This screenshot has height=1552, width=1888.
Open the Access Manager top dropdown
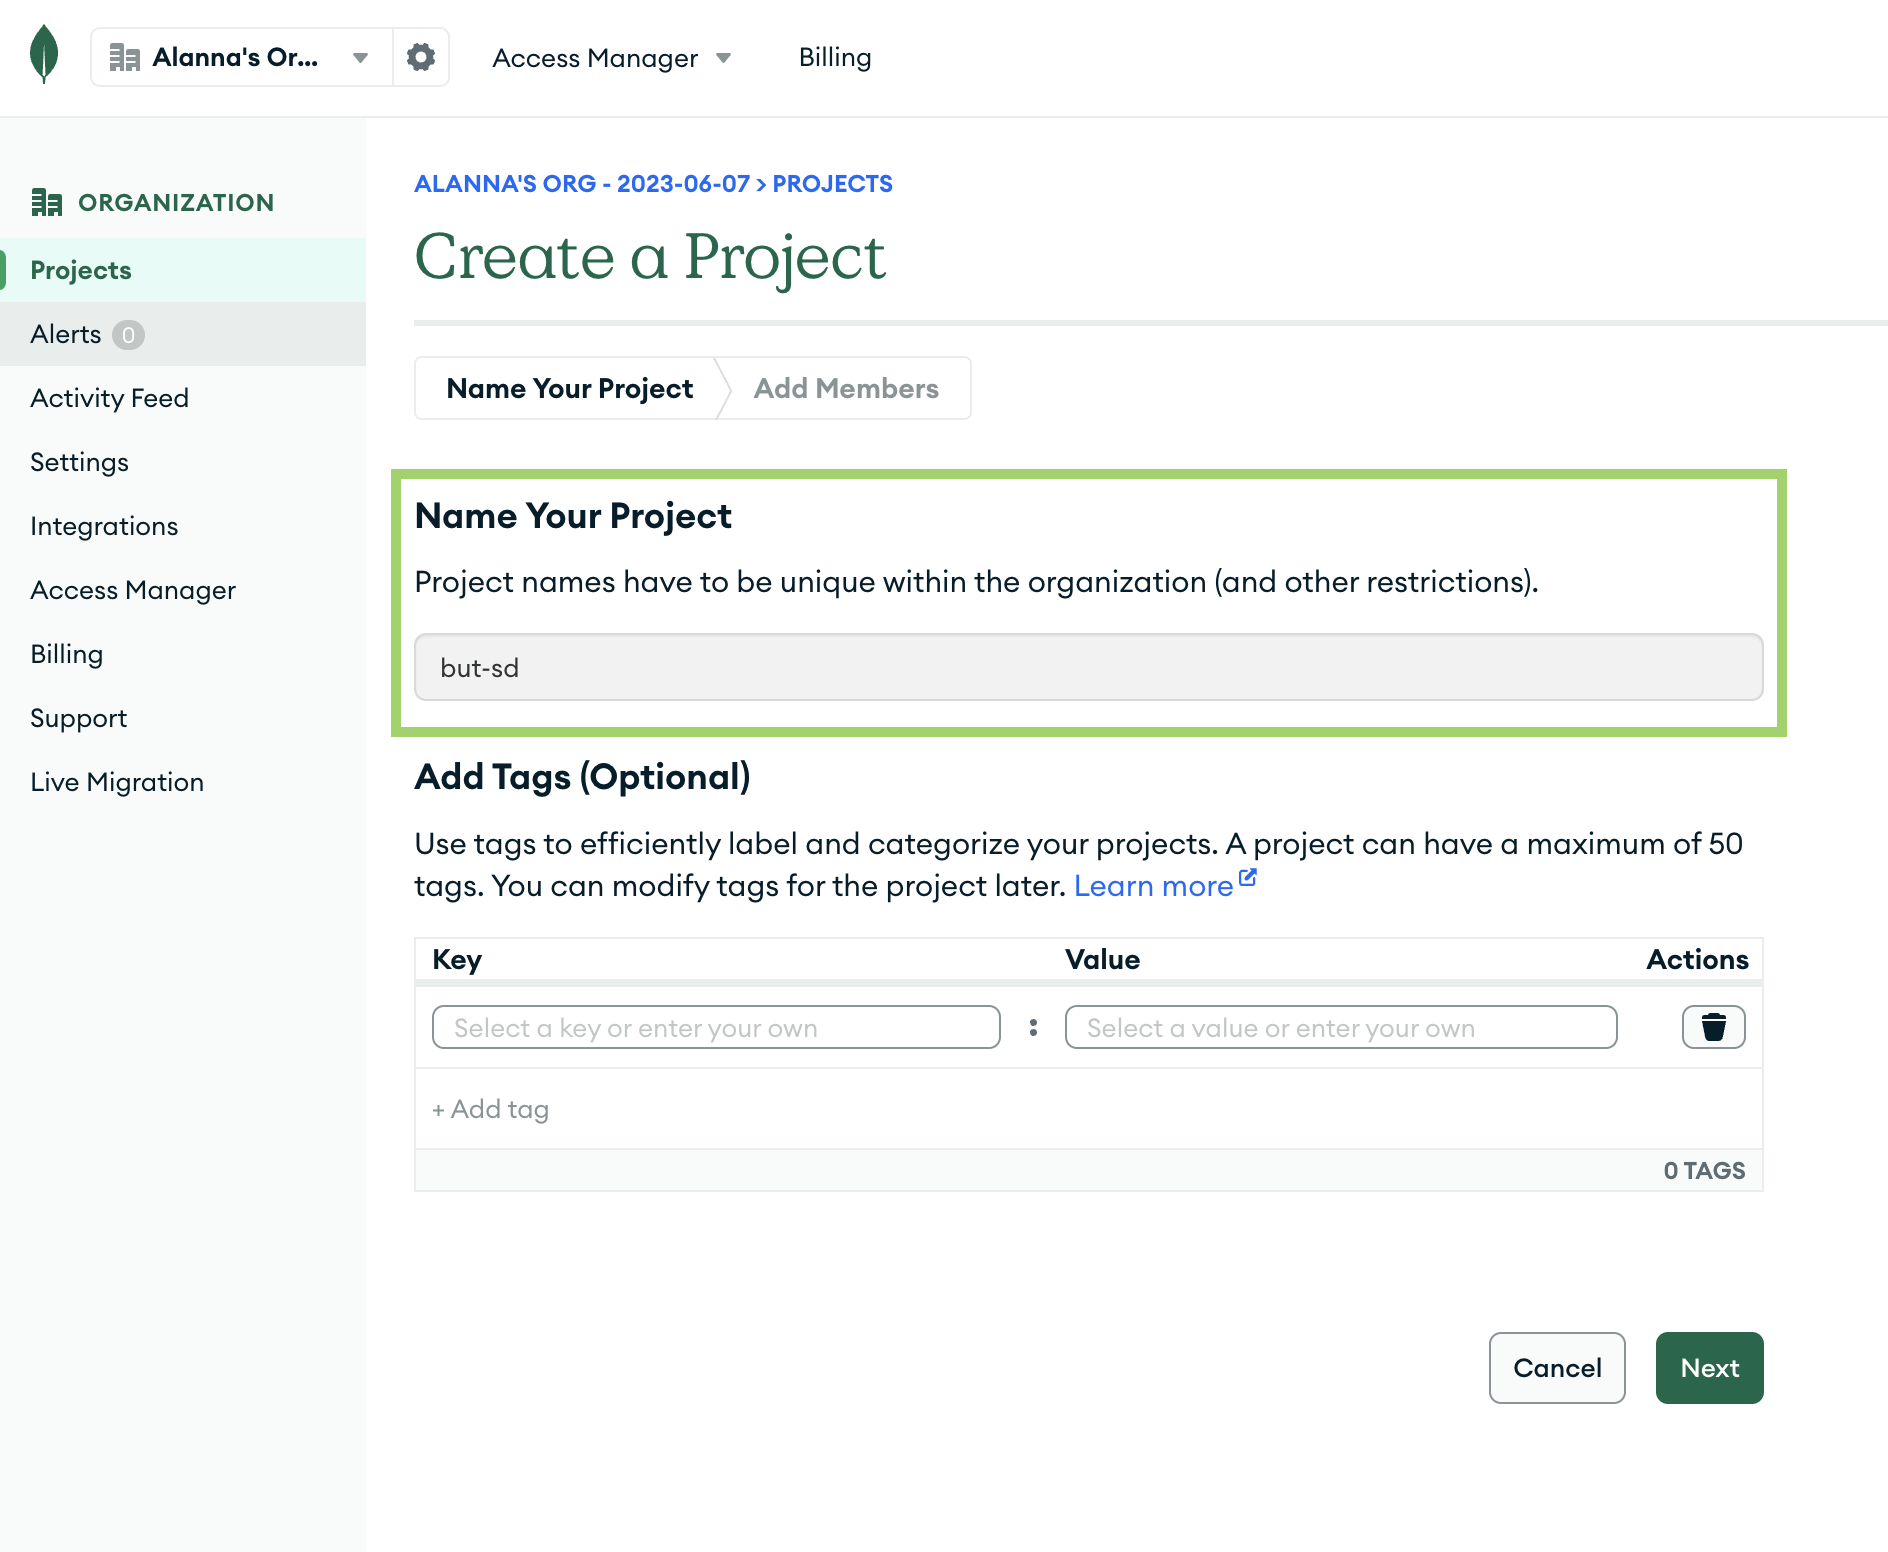click(611, 58)
